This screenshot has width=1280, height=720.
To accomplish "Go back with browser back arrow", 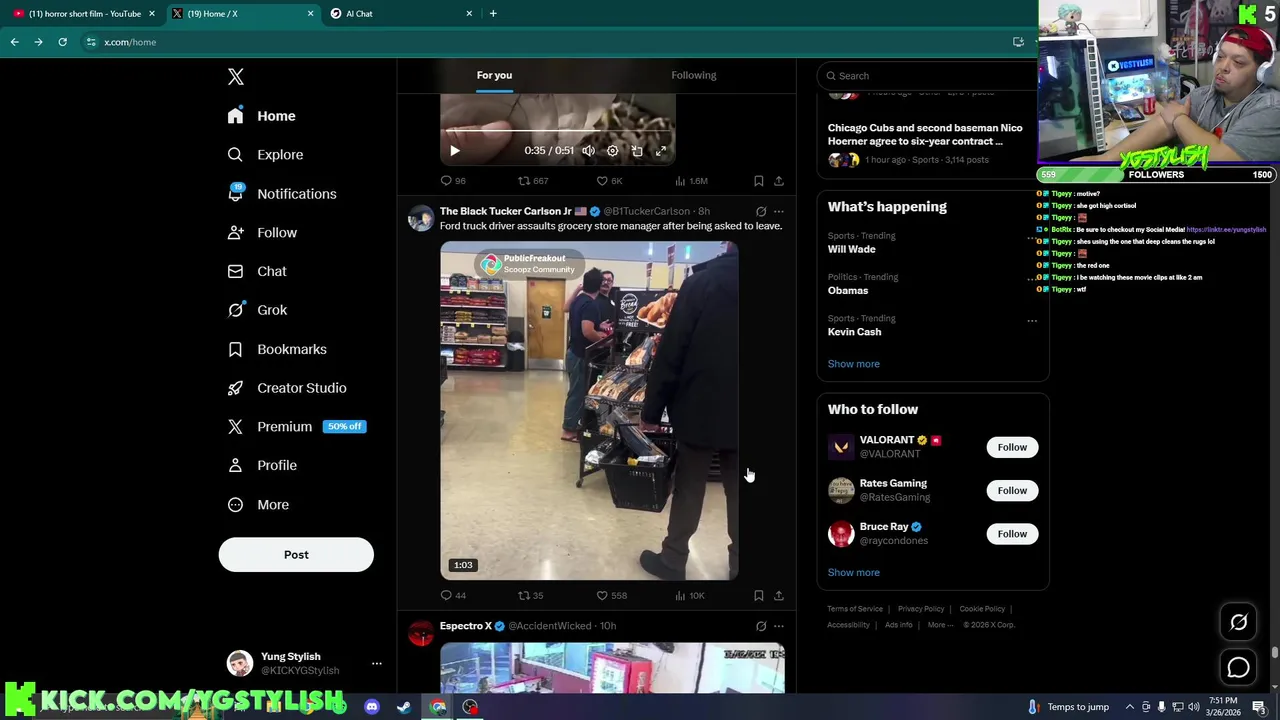I will [x=14, y=42].
